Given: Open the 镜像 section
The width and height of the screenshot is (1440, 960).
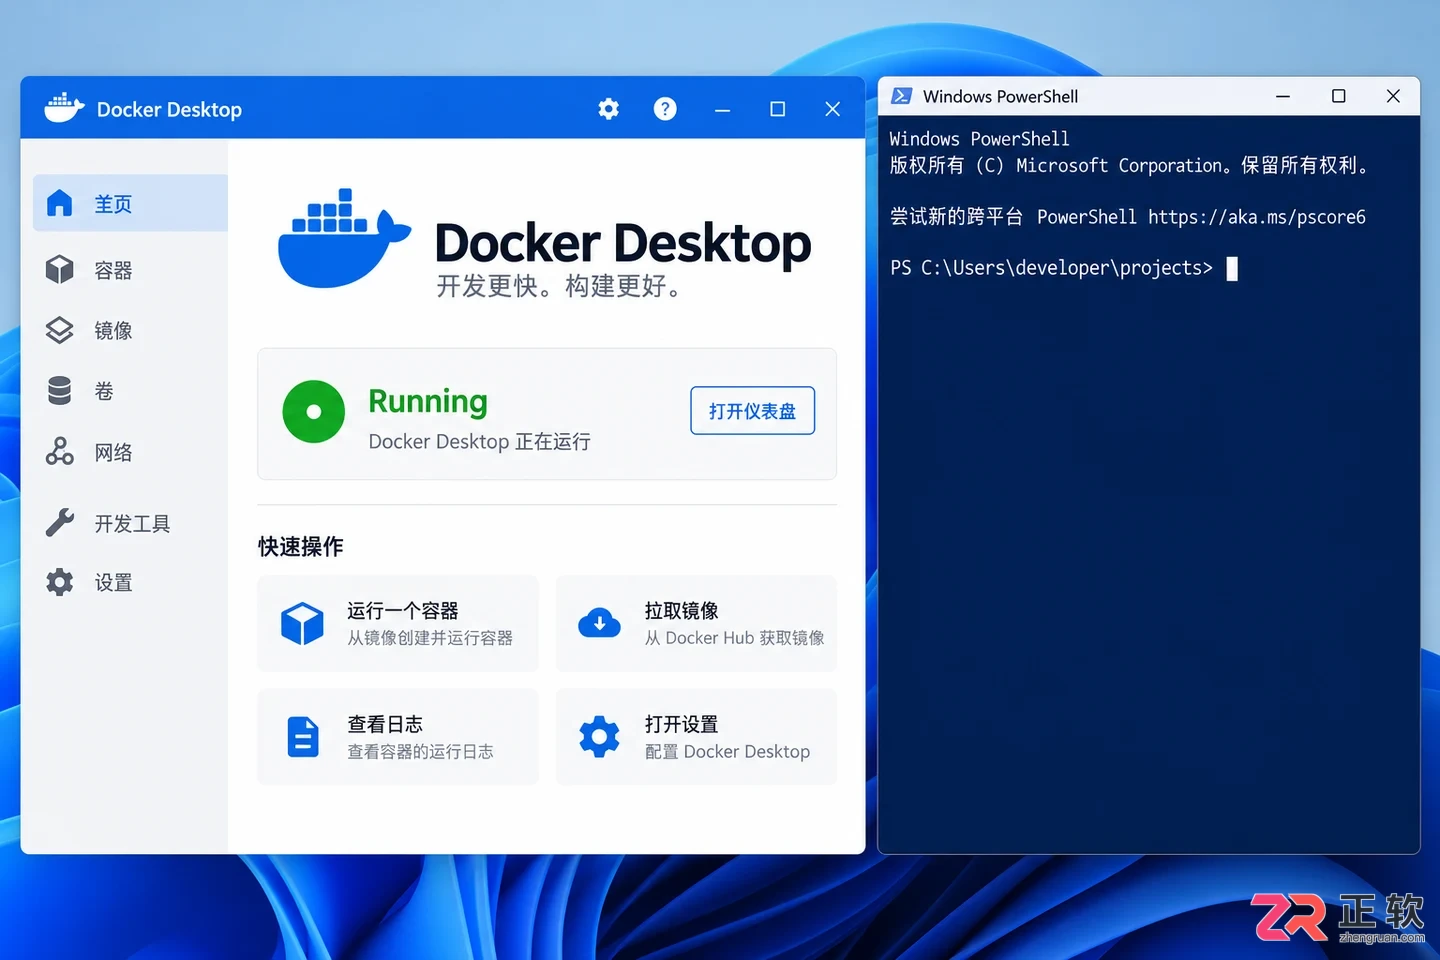Looking at the screenshot, I should (x=113, y=330).
